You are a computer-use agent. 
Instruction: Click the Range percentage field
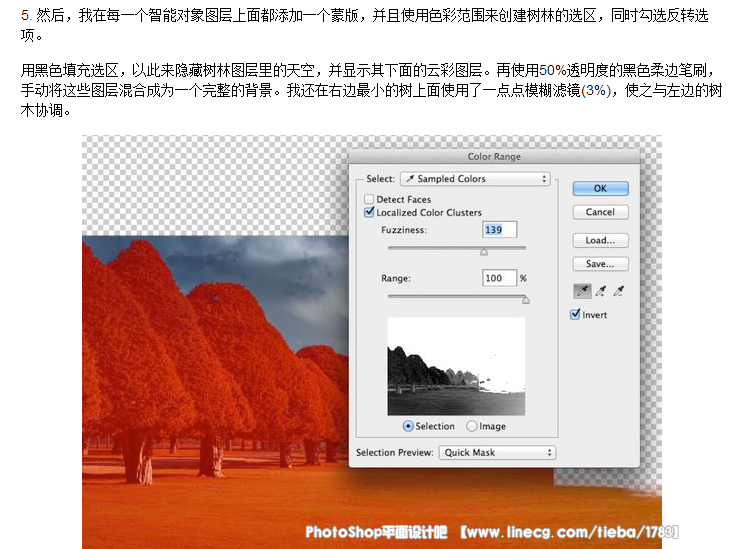[498, 278]
